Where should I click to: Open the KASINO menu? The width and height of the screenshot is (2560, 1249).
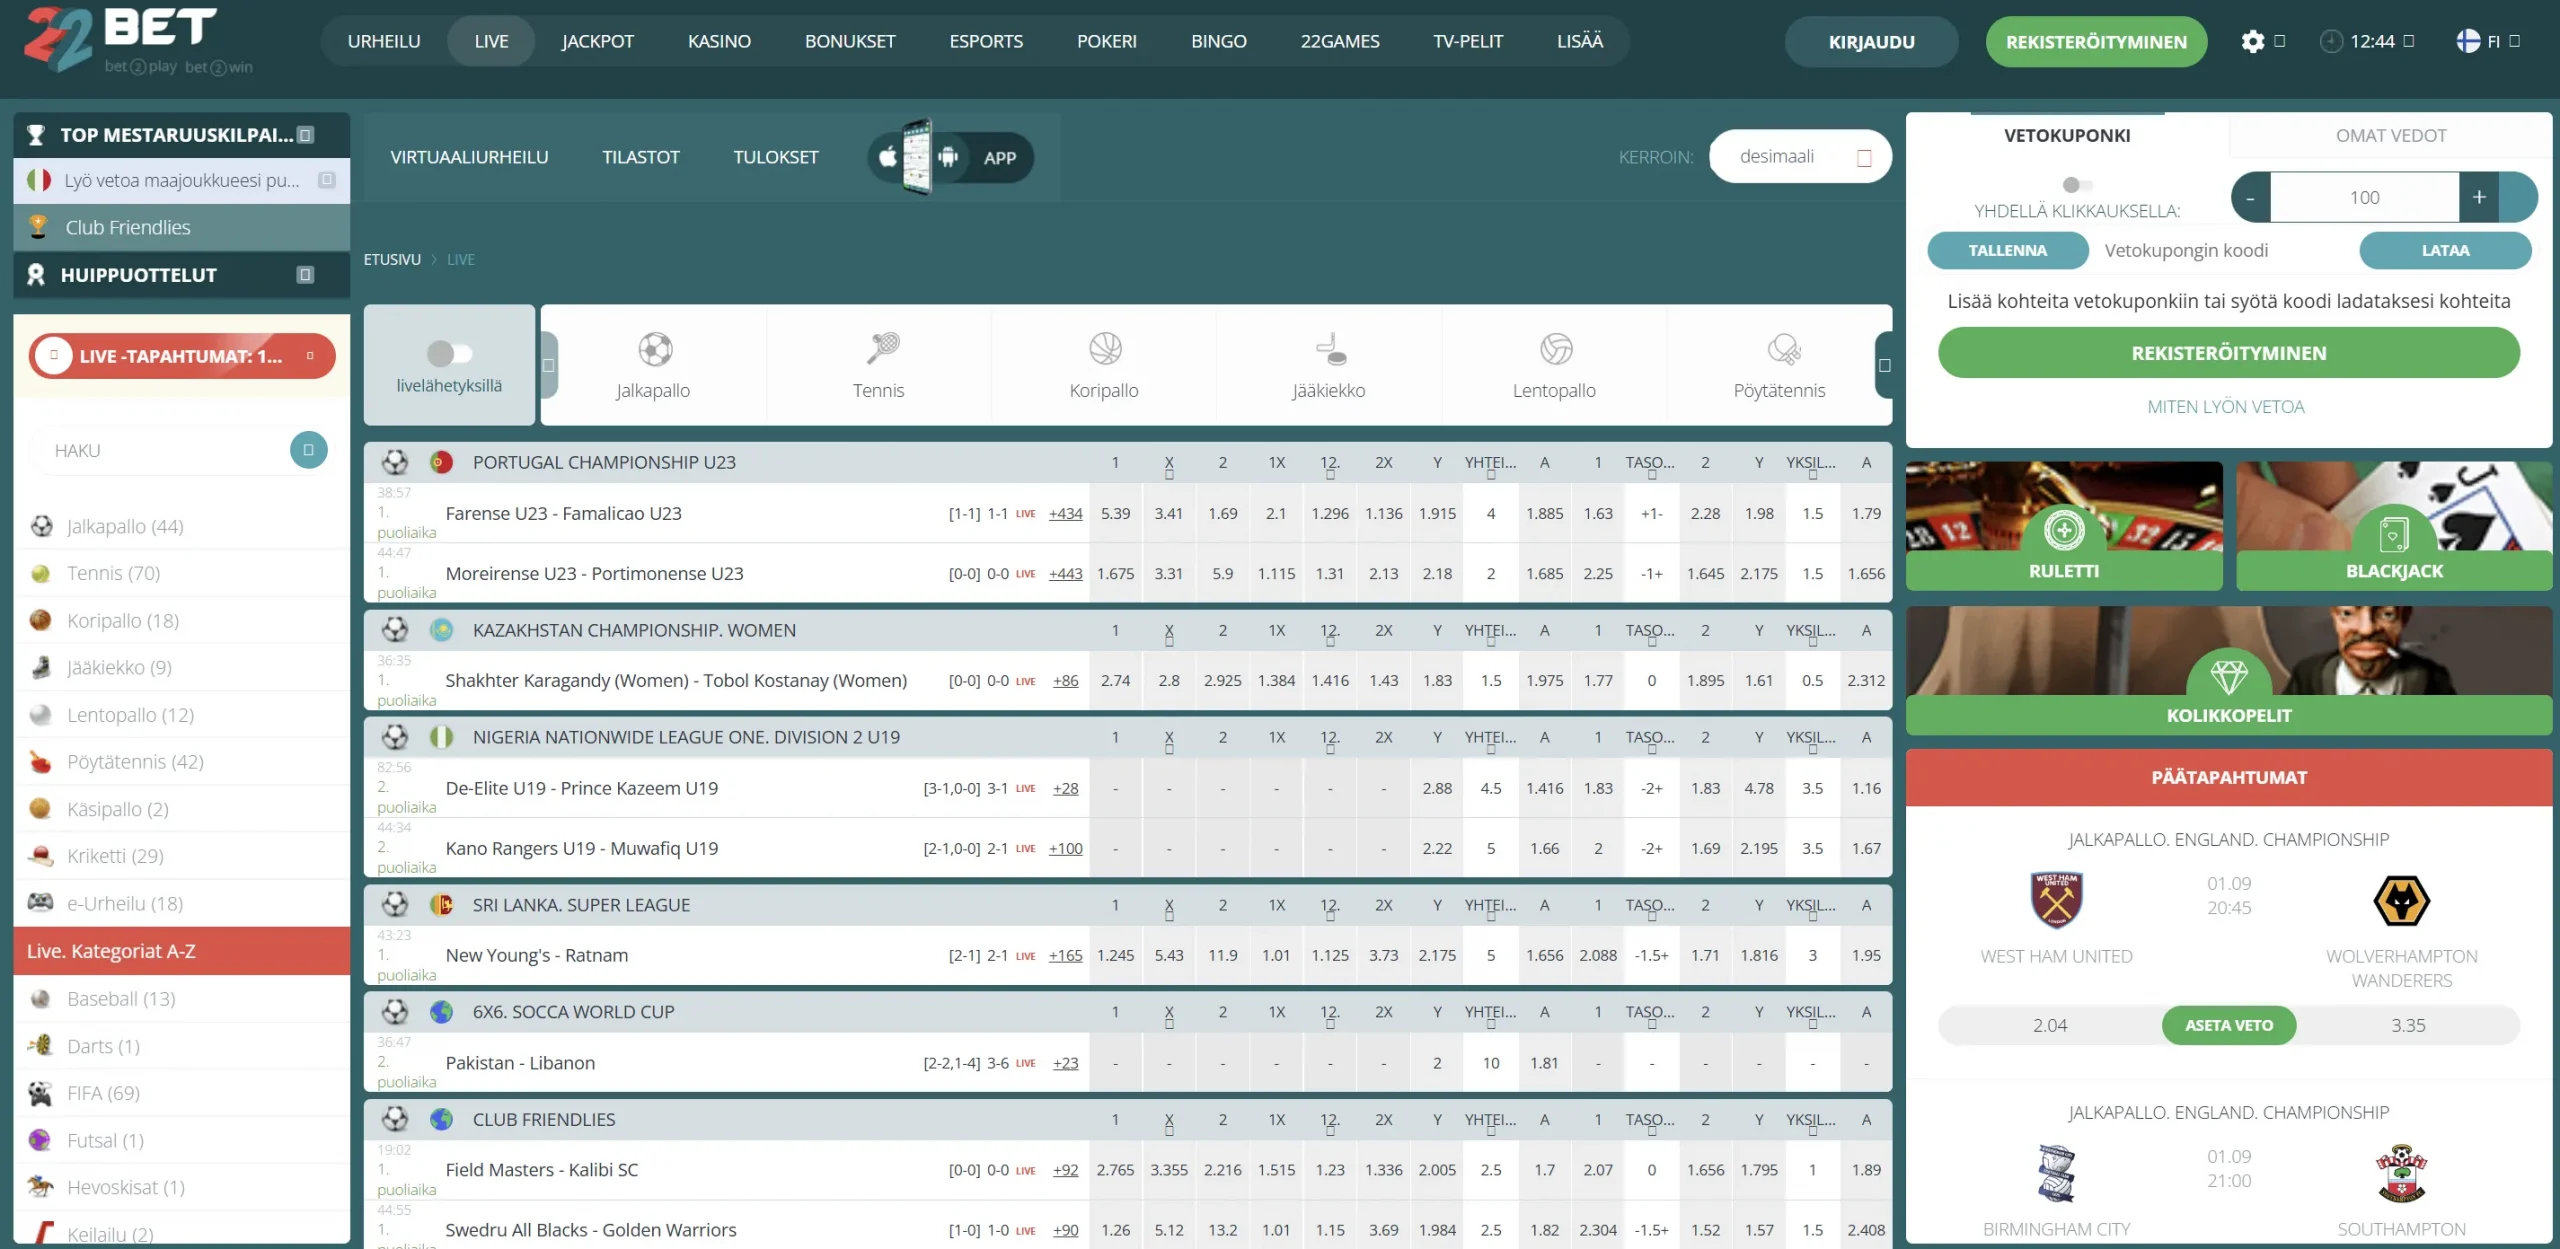point(719,42)
